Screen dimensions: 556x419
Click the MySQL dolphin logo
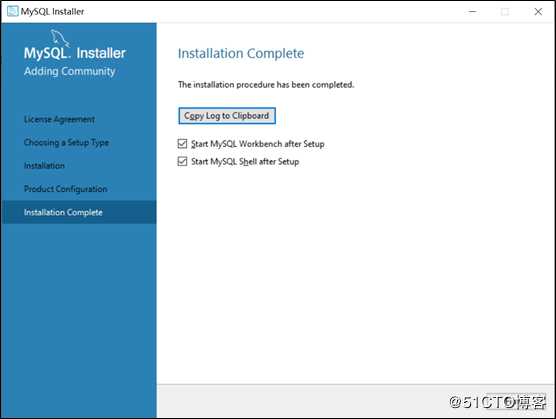(x=60, y=38)
